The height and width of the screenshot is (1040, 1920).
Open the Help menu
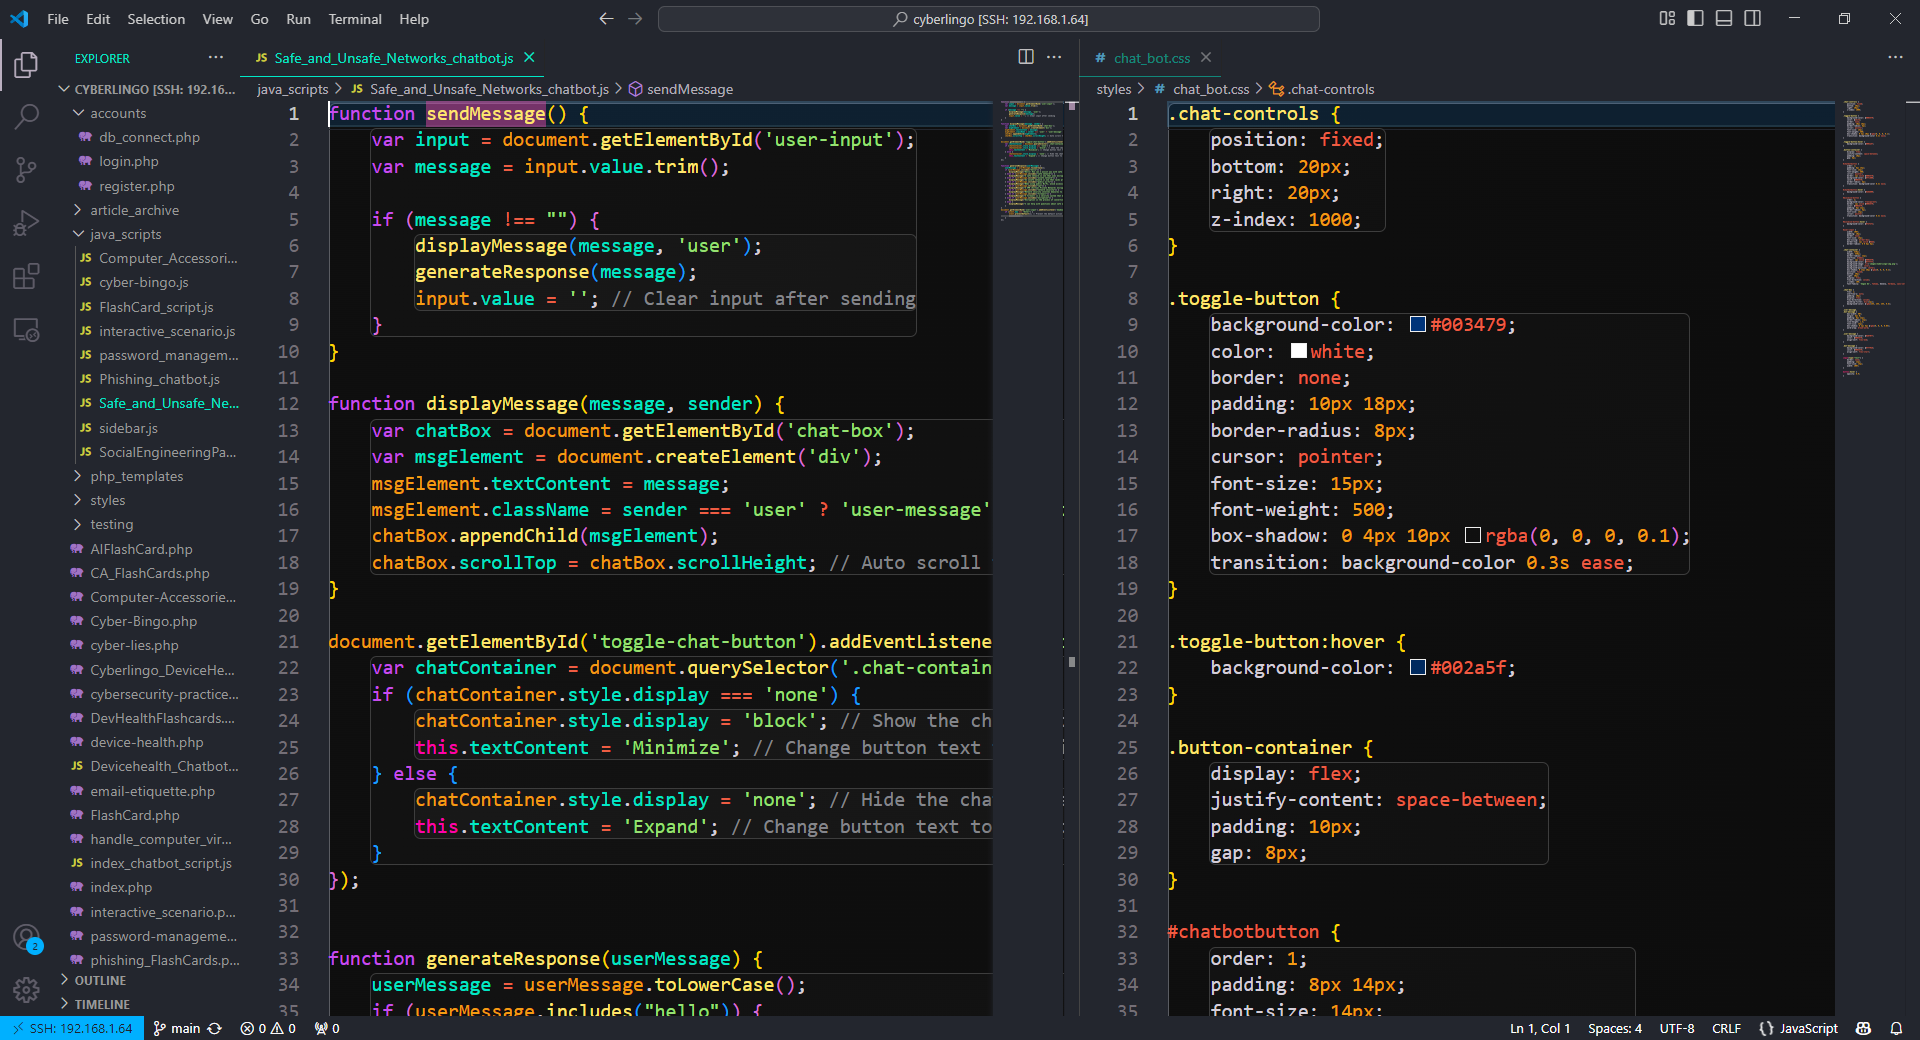(x=414, y=19)
